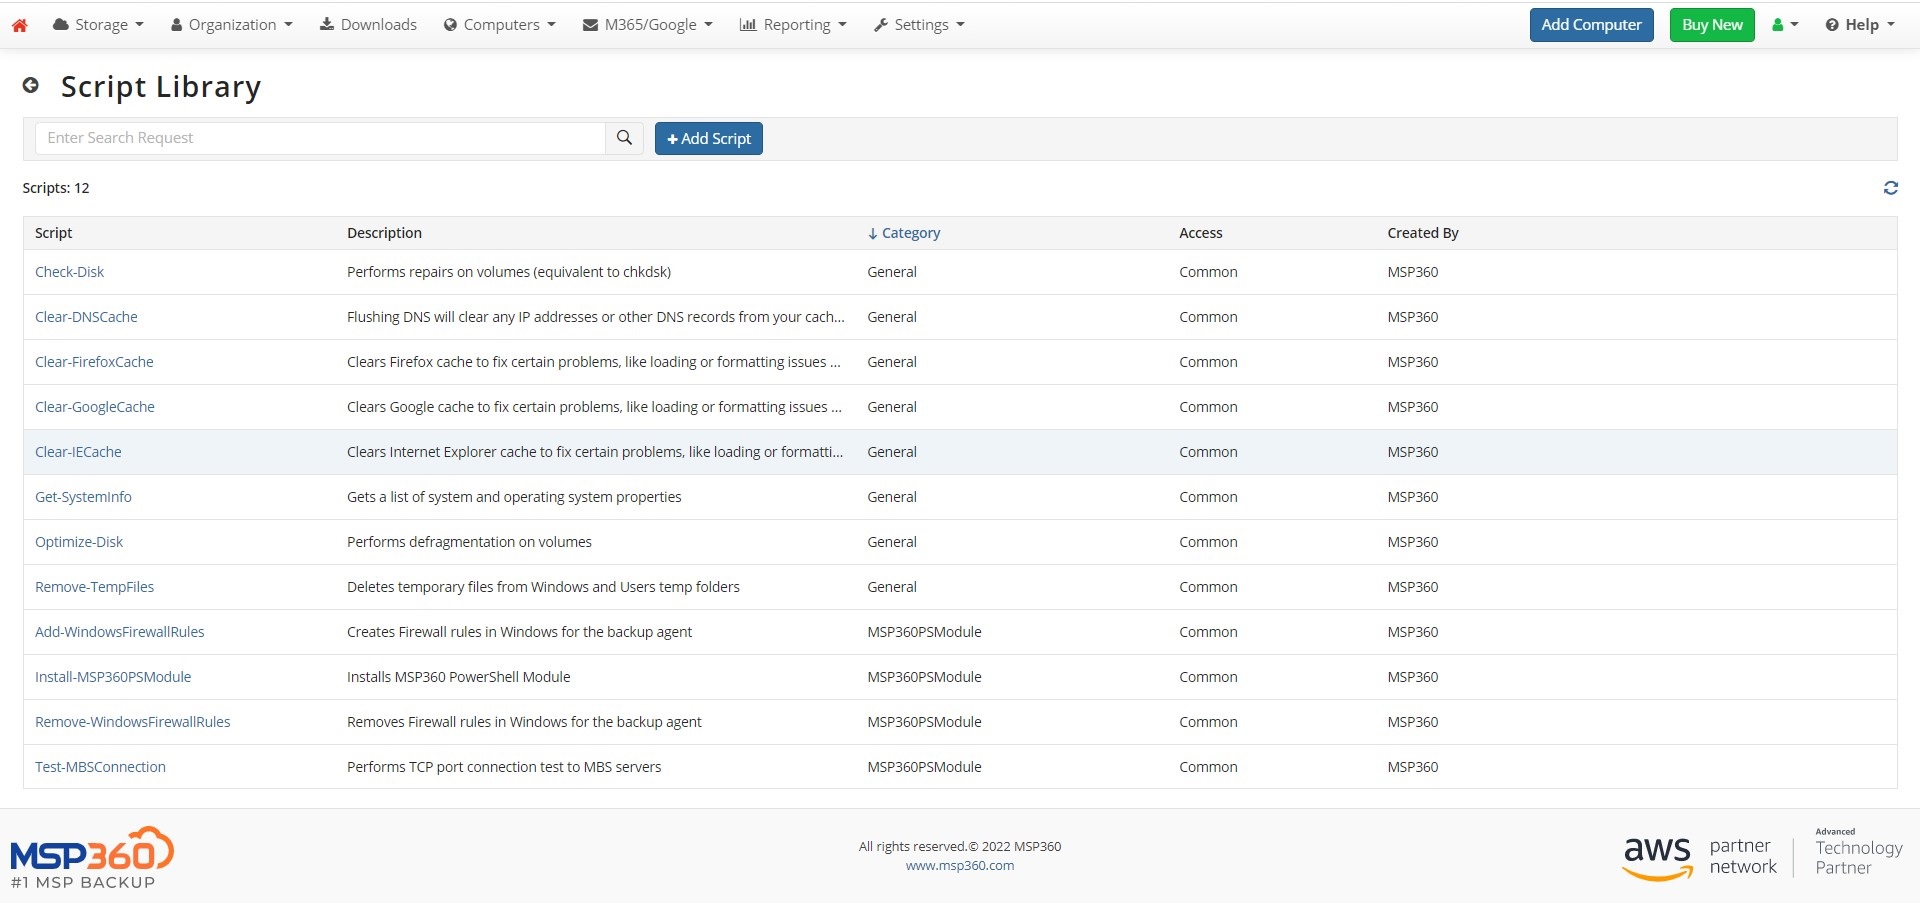1920x903 pixels.
Task: Open the Remove-WindowsFirewallRules script
Action: pyautogui.click(x=132, y=722)
